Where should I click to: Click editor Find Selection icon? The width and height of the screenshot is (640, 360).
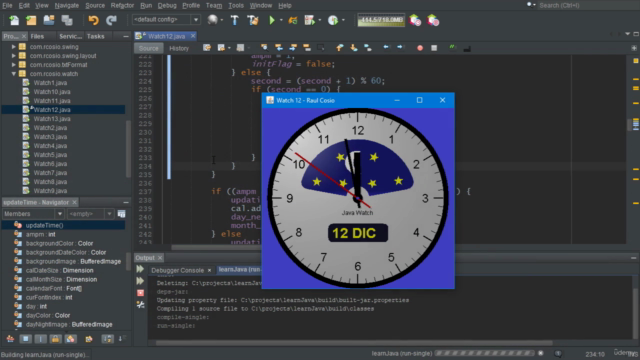point(264,48)
